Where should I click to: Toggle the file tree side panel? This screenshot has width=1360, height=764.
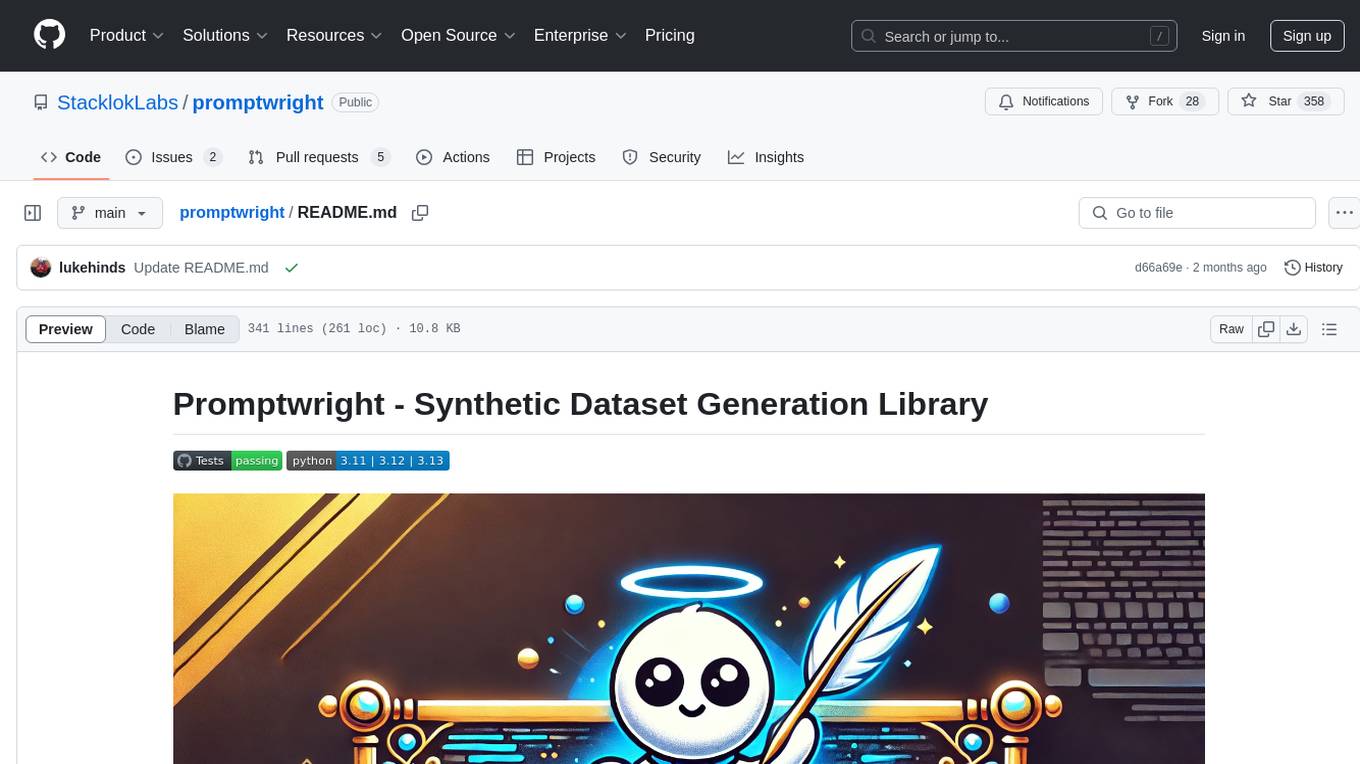33,213
